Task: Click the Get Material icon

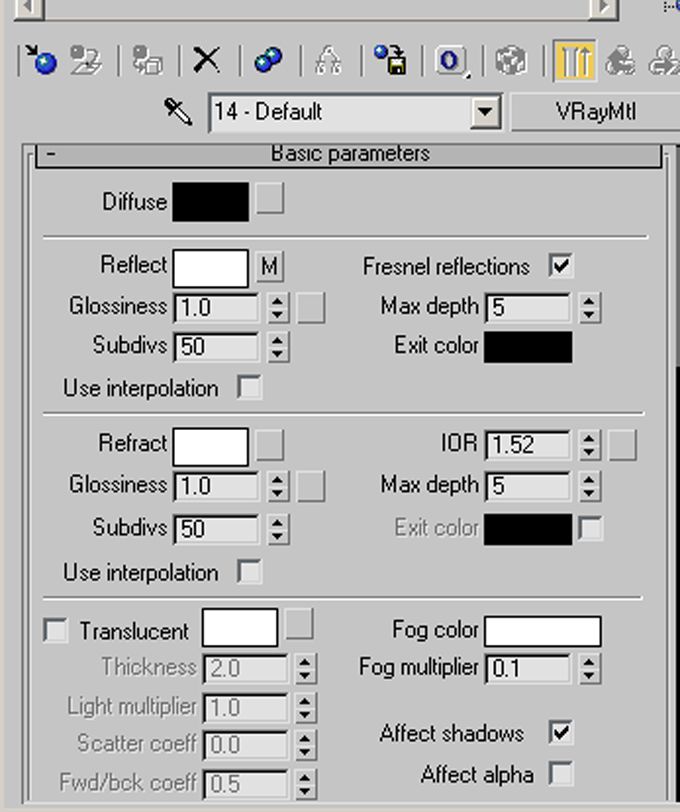Action: [41, 60]
